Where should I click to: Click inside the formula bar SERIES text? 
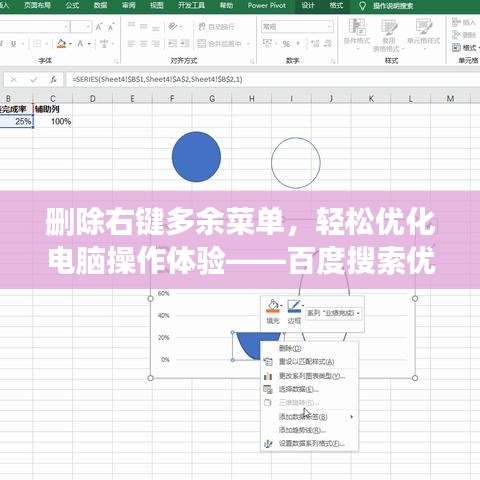[x=157, y=80]
